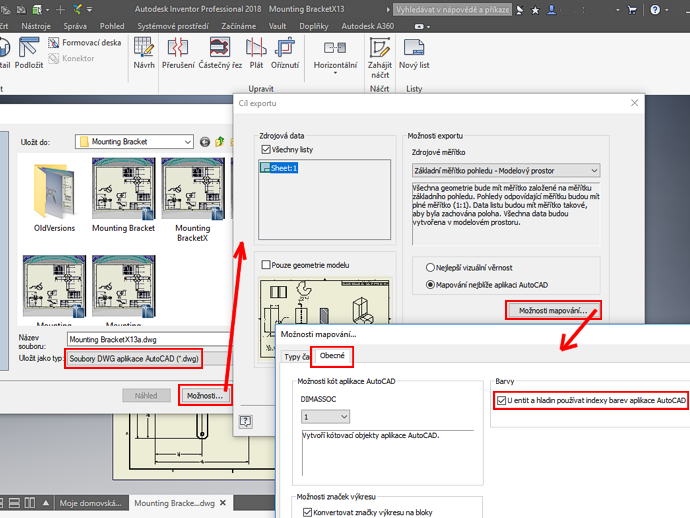
Task: Toggle Konvertovat značky výkresu na bloky
Action: [307, 512]
